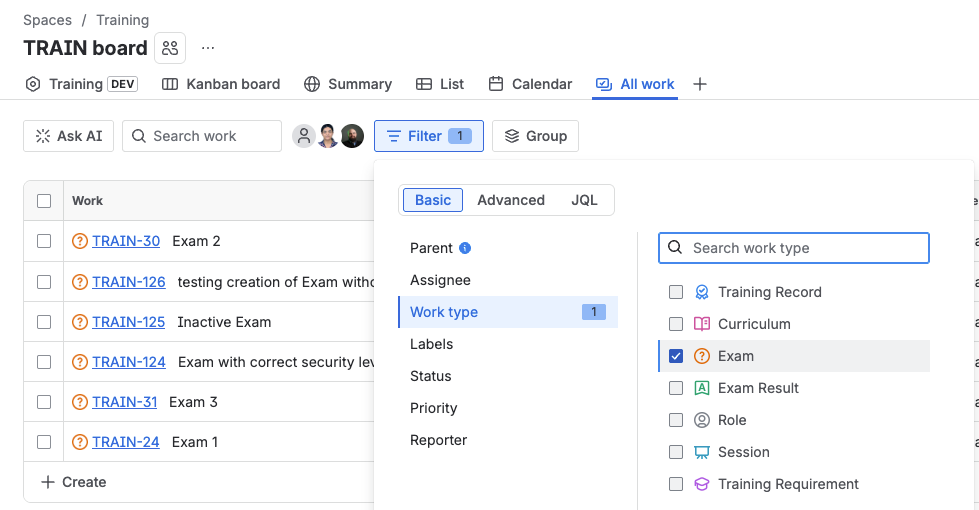Switch to the List tab
The width and height of the screenshot is (979, 510).
pos(440,84)
